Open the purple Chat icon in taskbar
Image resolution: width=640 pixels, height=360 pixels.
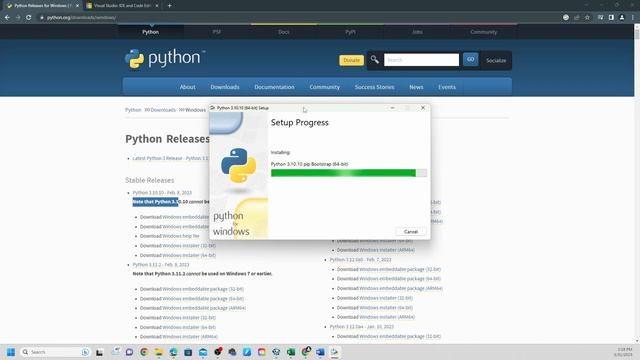pyautogui.click(x=129, y=352)
